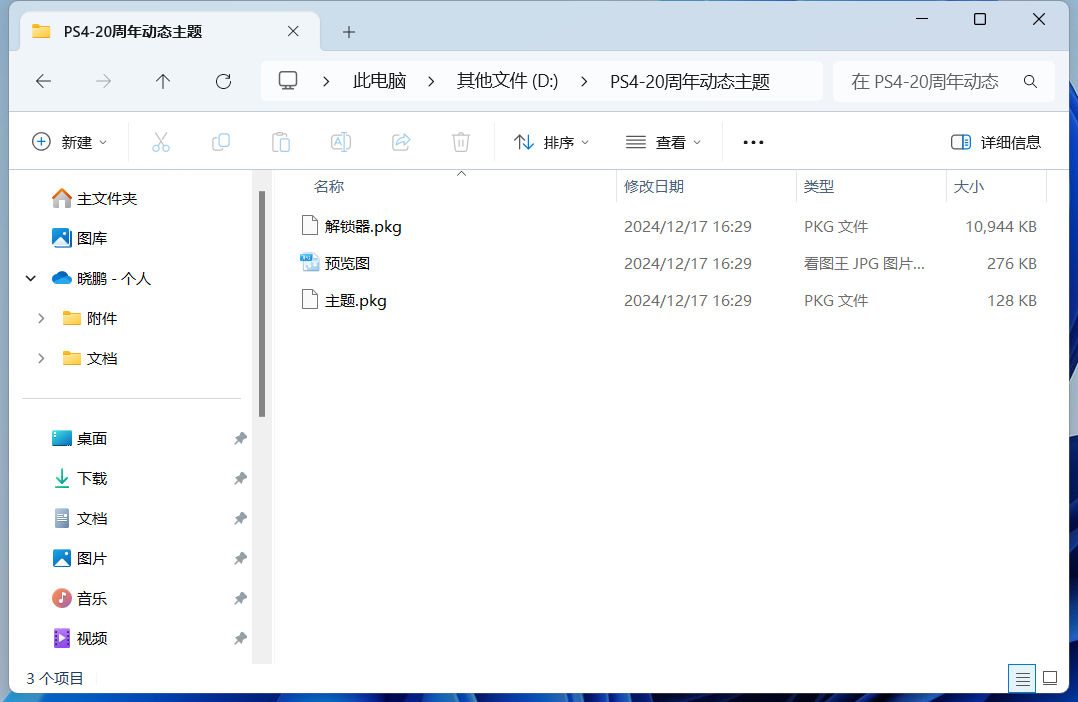The height and width of the screenshot is (702, 1078).
Task: Unpin 音乐 from quick access
Action: 239,598
